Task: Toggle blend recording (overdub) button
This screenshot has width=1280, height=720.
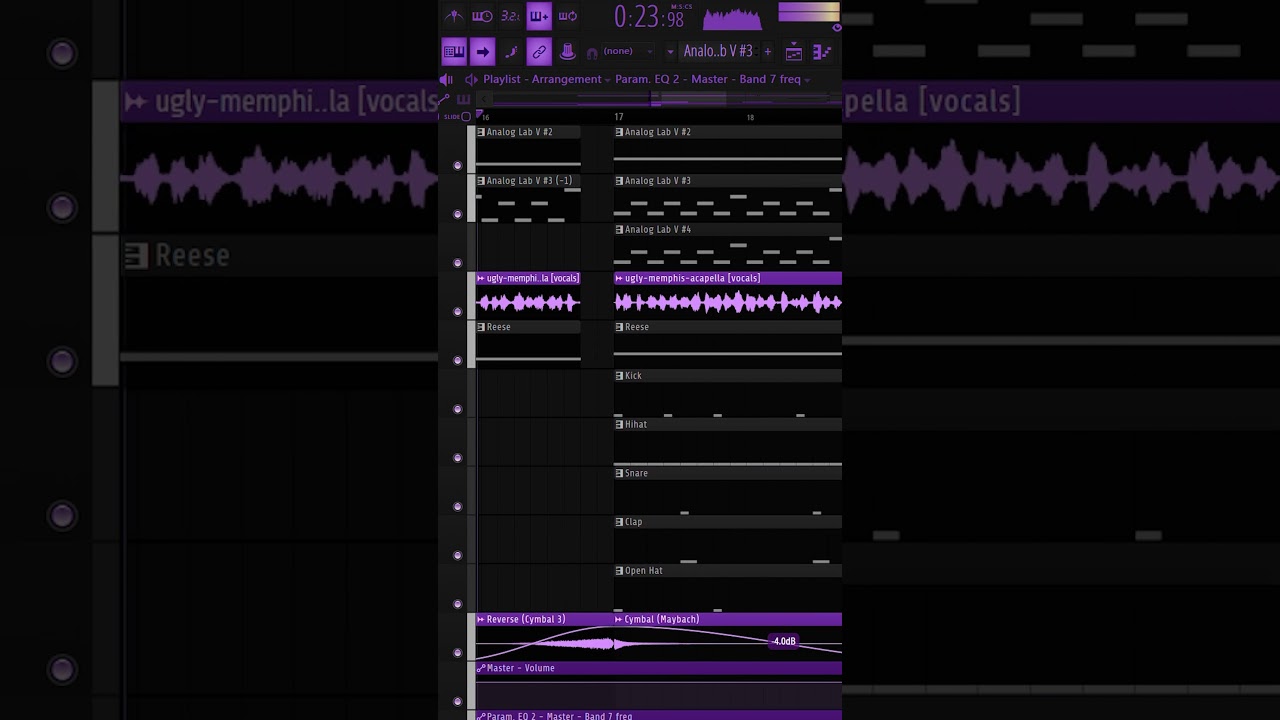Action: [539, 16]
